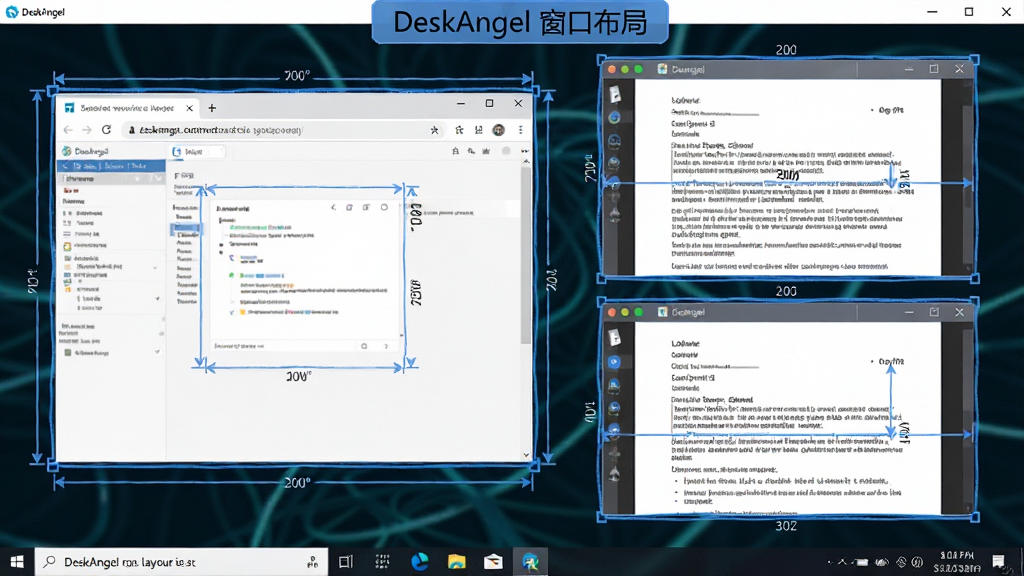The height and width of the screenshot is (576, 1024).
Task: Click the back arrow in the inner dialog header
Action: 334,208
